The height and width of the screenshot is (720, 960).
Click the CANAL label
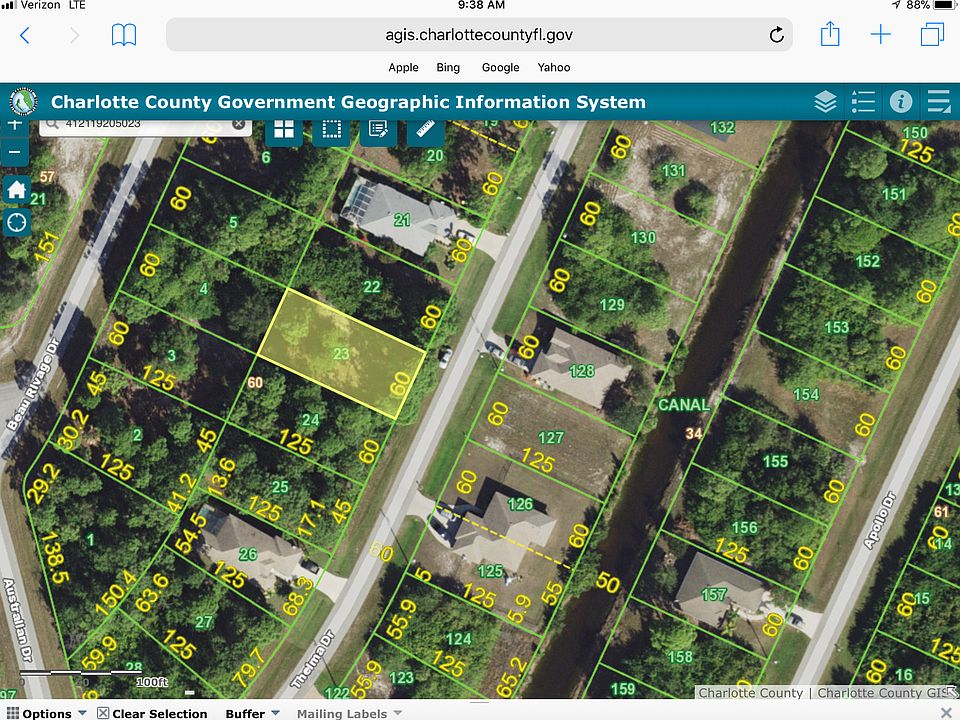[x=684, y=405]
